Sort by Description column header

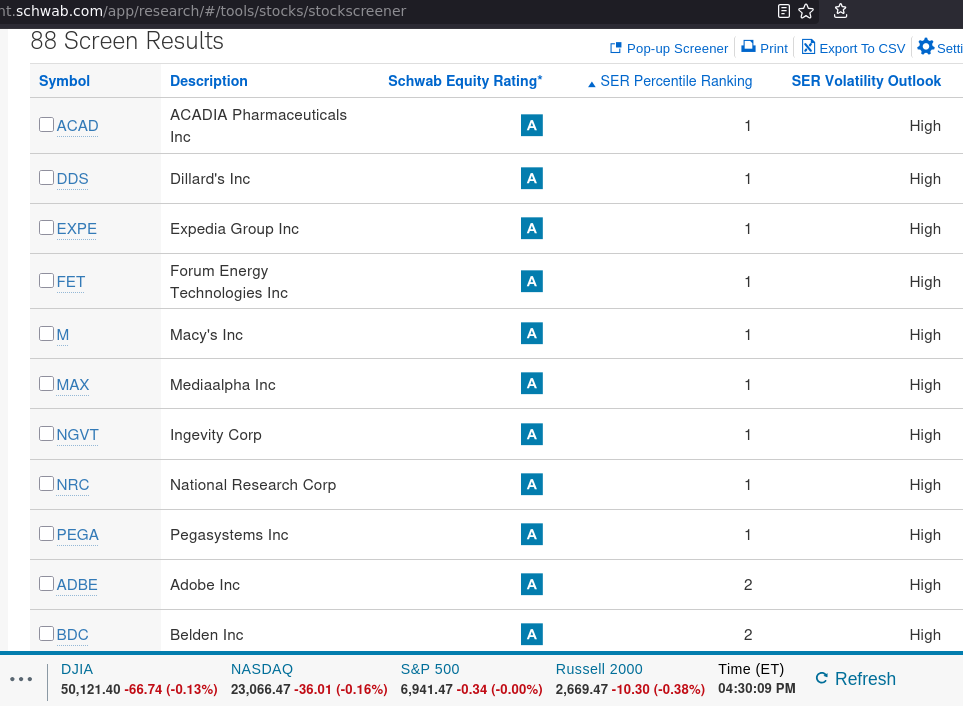[x=209, y=81]
